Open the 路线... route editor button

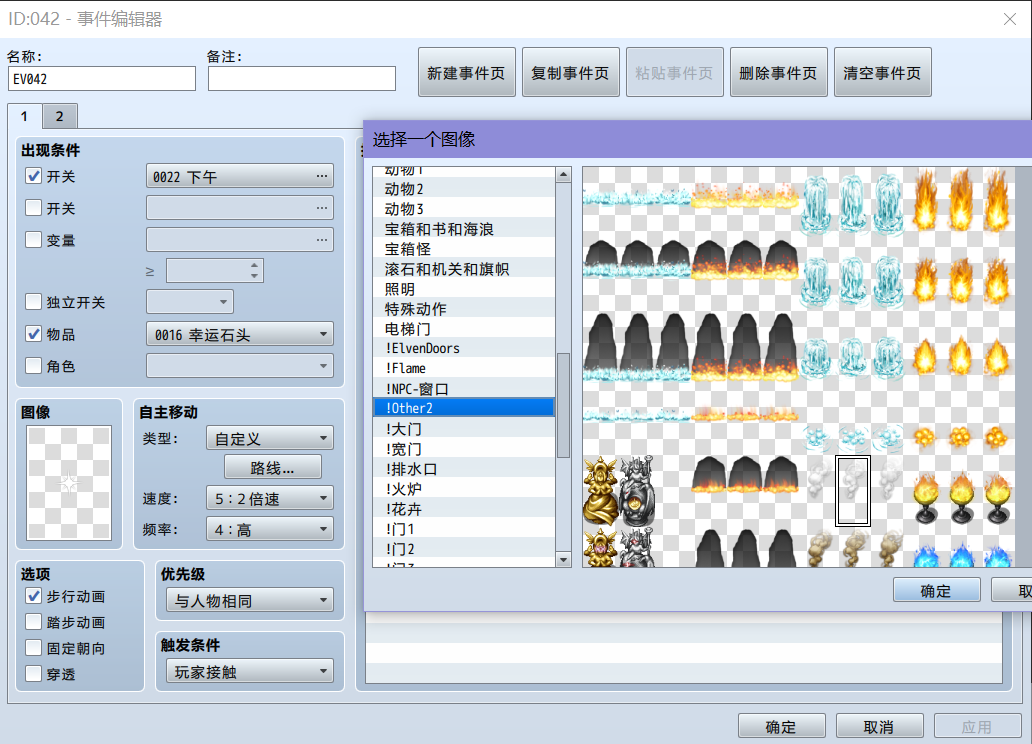click(x=273, y=467)
